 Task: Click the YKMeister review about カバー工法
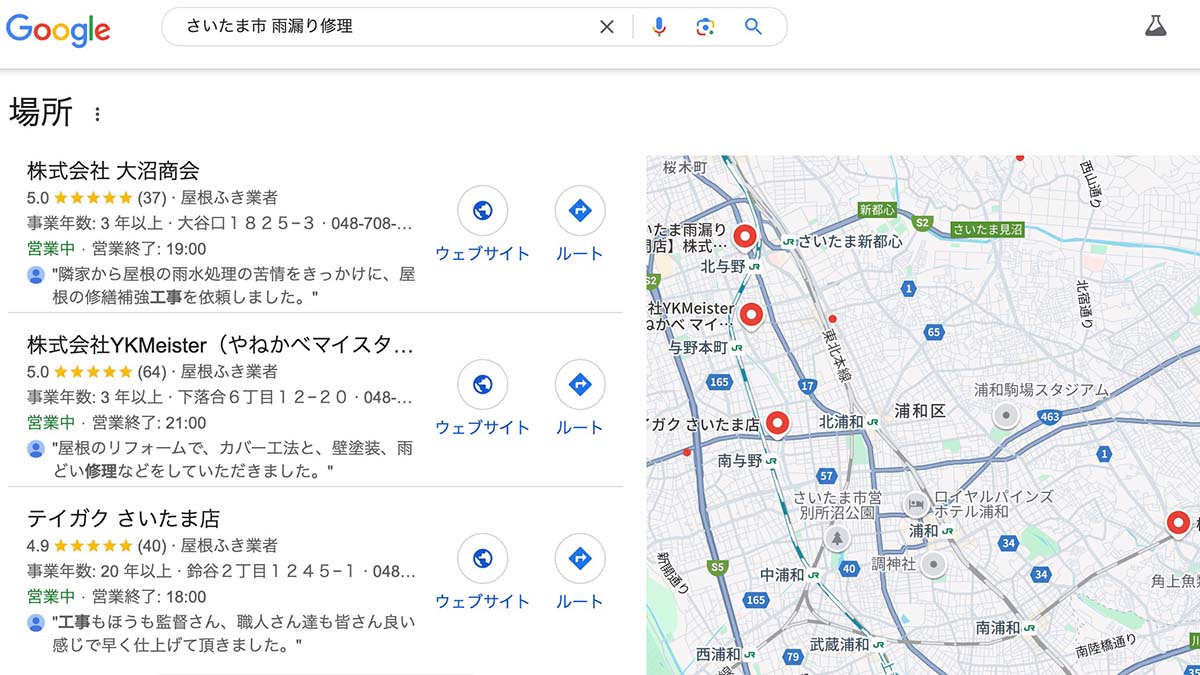click(233, 459)
